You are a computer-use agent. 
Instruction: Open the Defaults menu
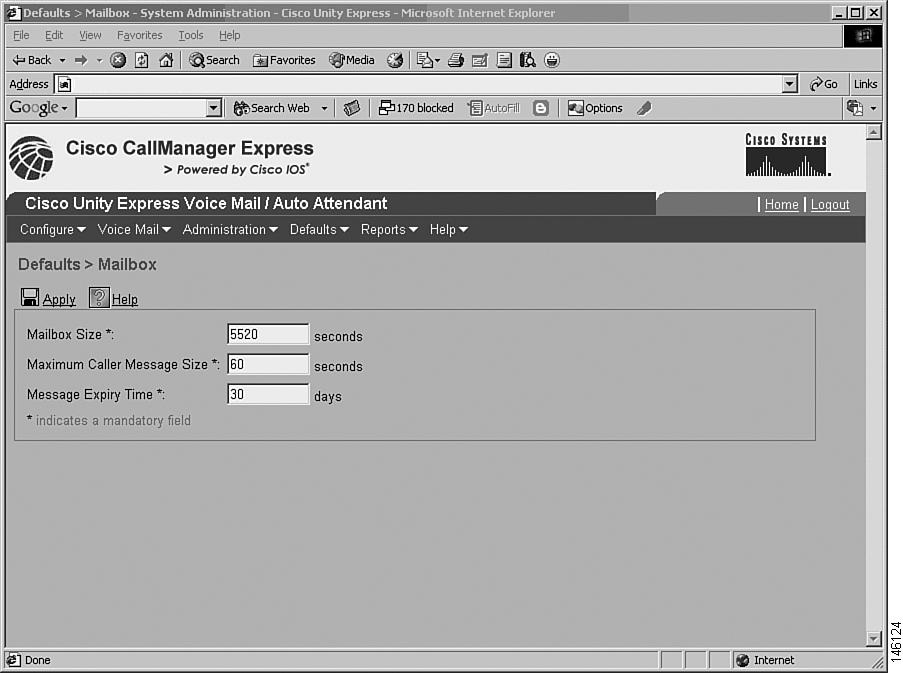pyautogui.click(x=319, y=230)
